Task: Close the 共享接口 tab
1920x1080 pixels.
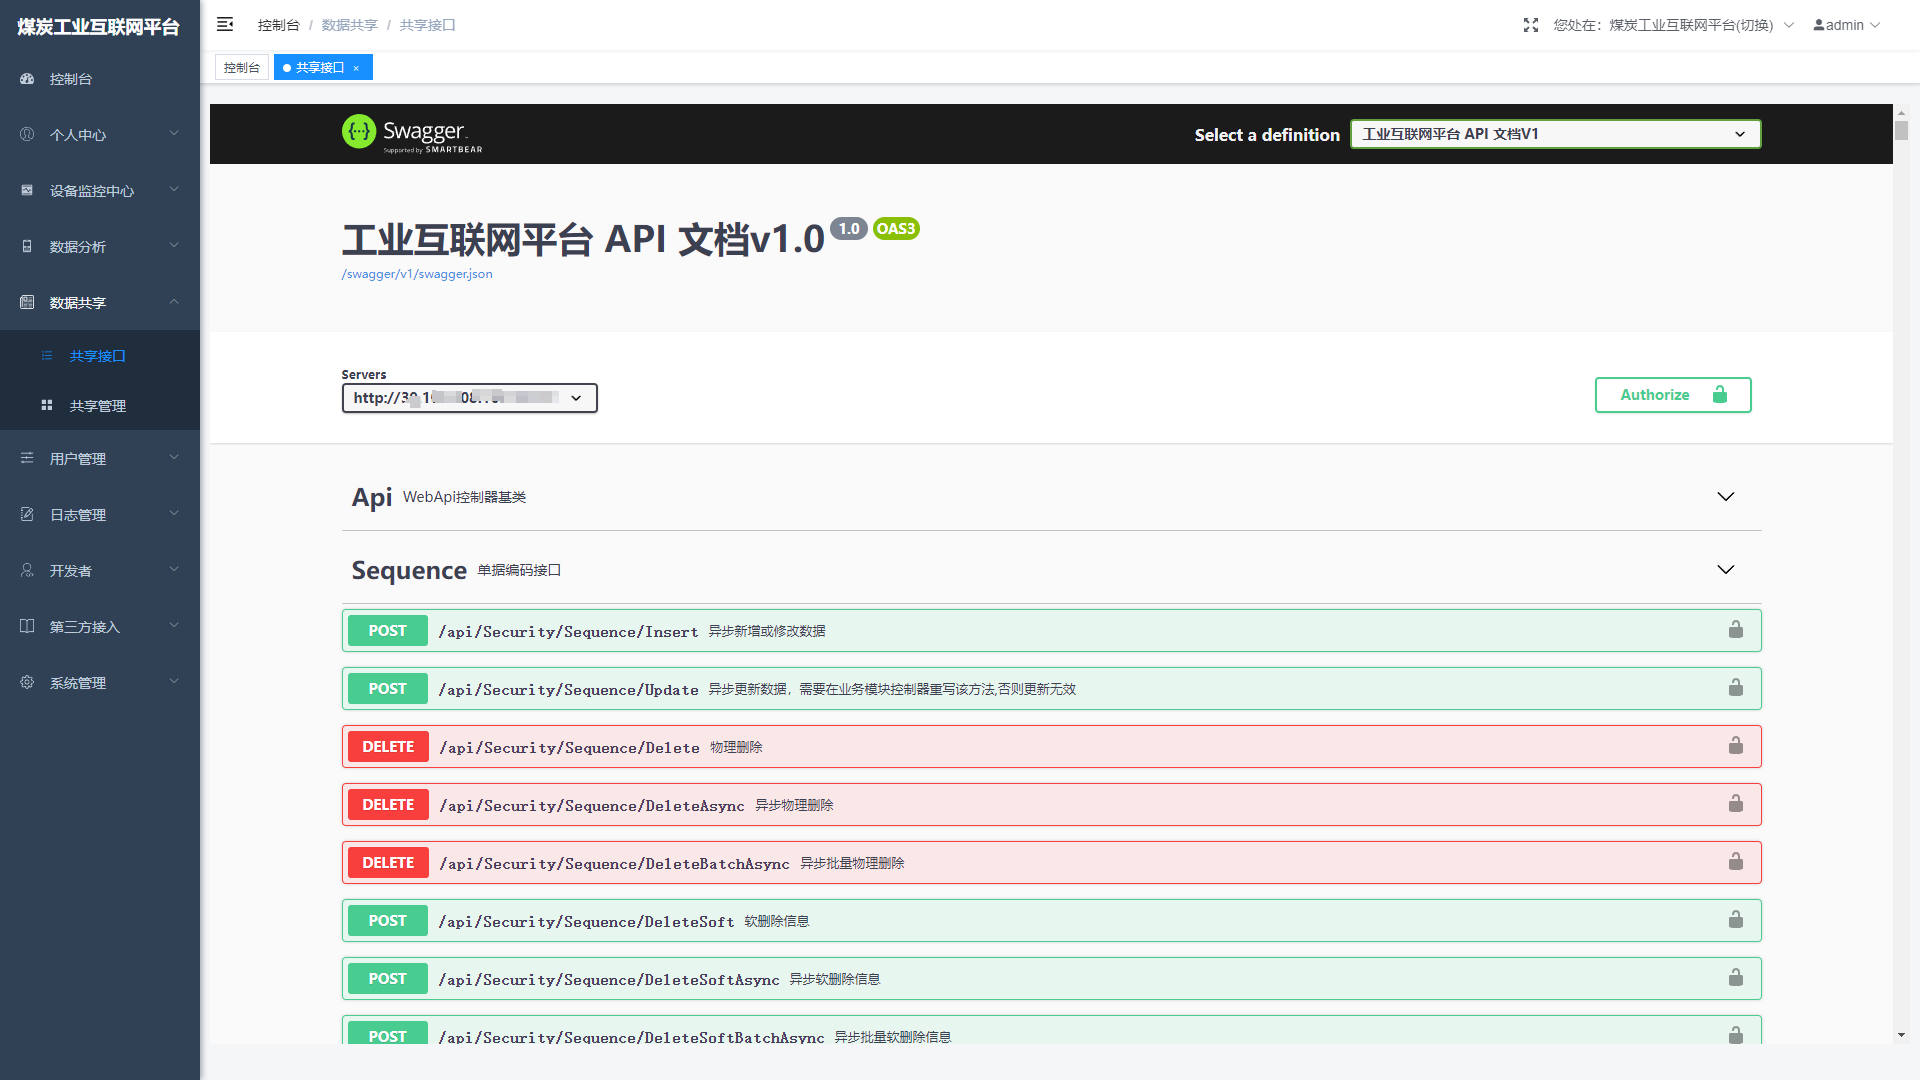Action: (356, 68)
